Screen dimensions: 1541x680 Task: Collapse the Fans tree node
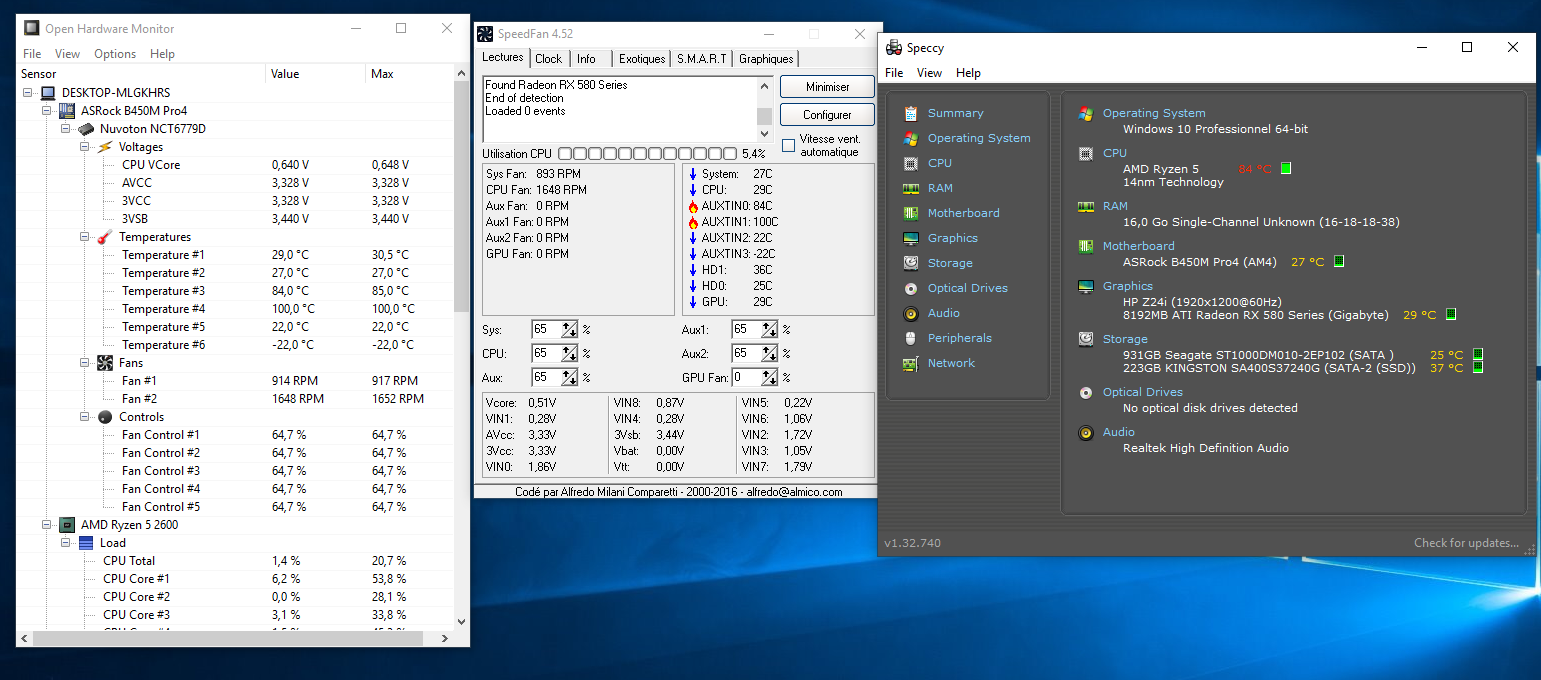click(x=86, y=363)
